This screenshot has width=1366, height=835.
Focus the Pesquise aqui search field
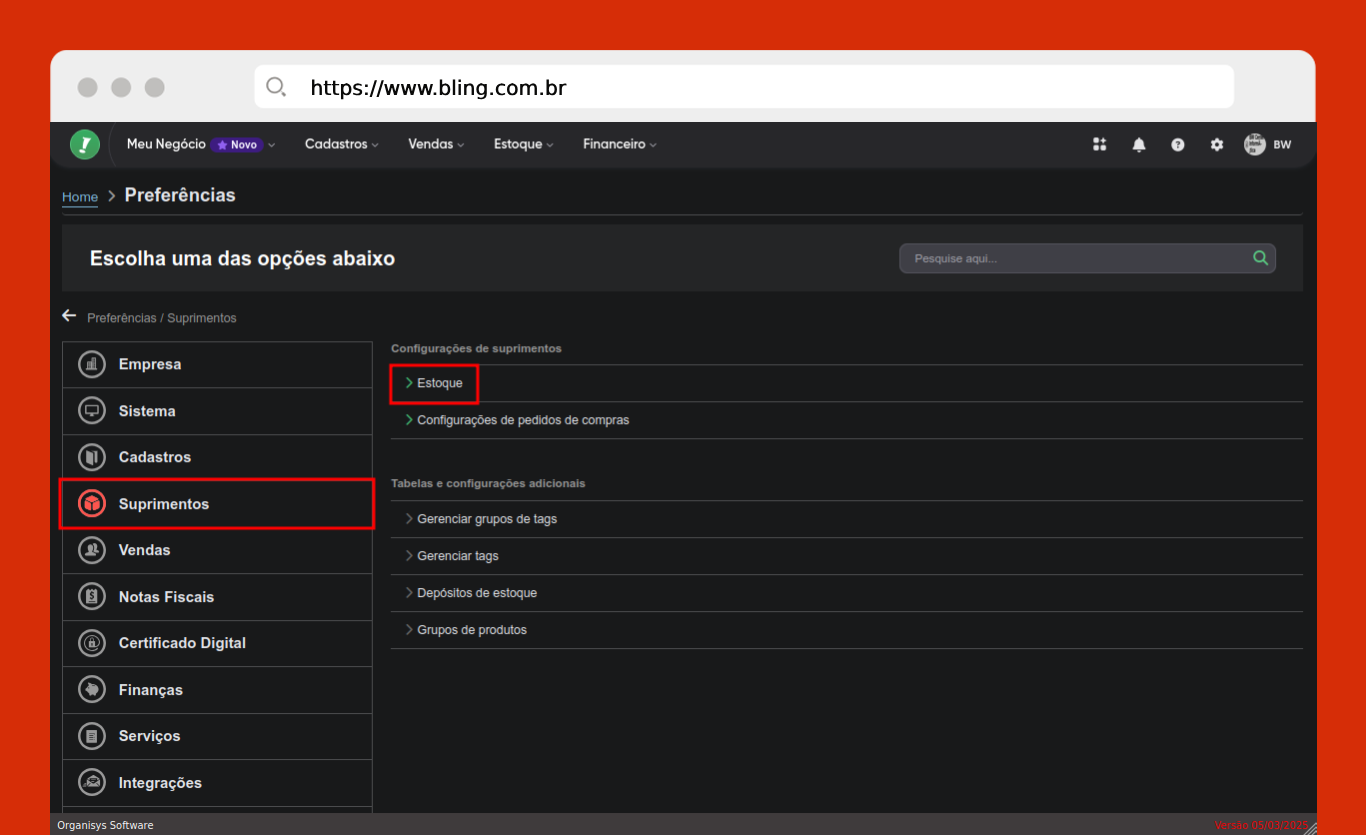(1087, 258)
